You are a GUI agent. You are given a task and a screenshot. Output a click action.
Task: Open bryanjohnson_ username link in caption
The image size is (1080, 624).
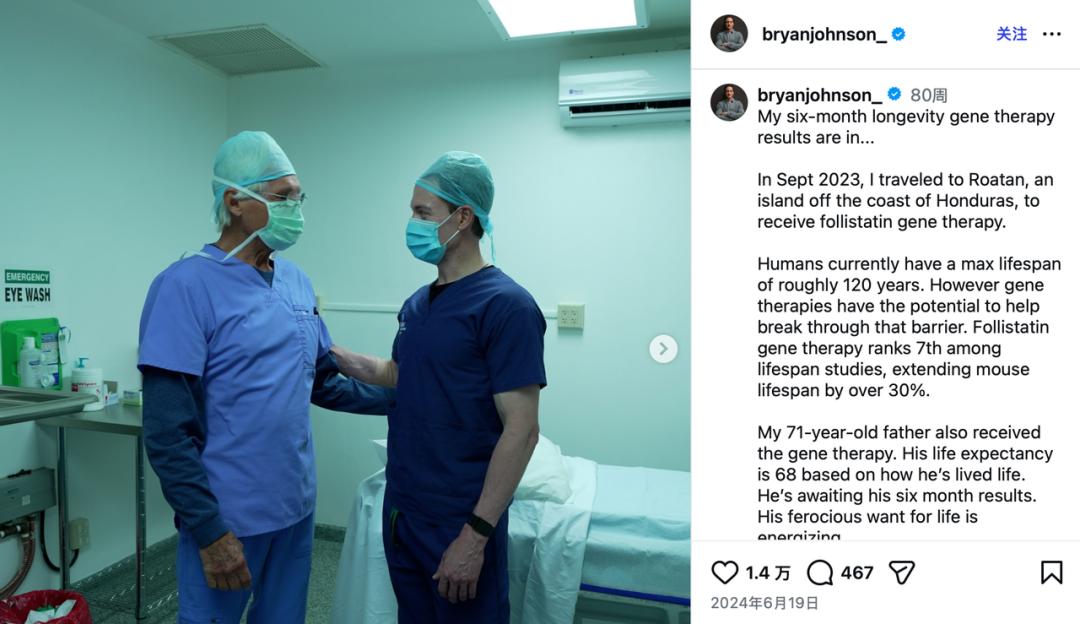[819, 95]
